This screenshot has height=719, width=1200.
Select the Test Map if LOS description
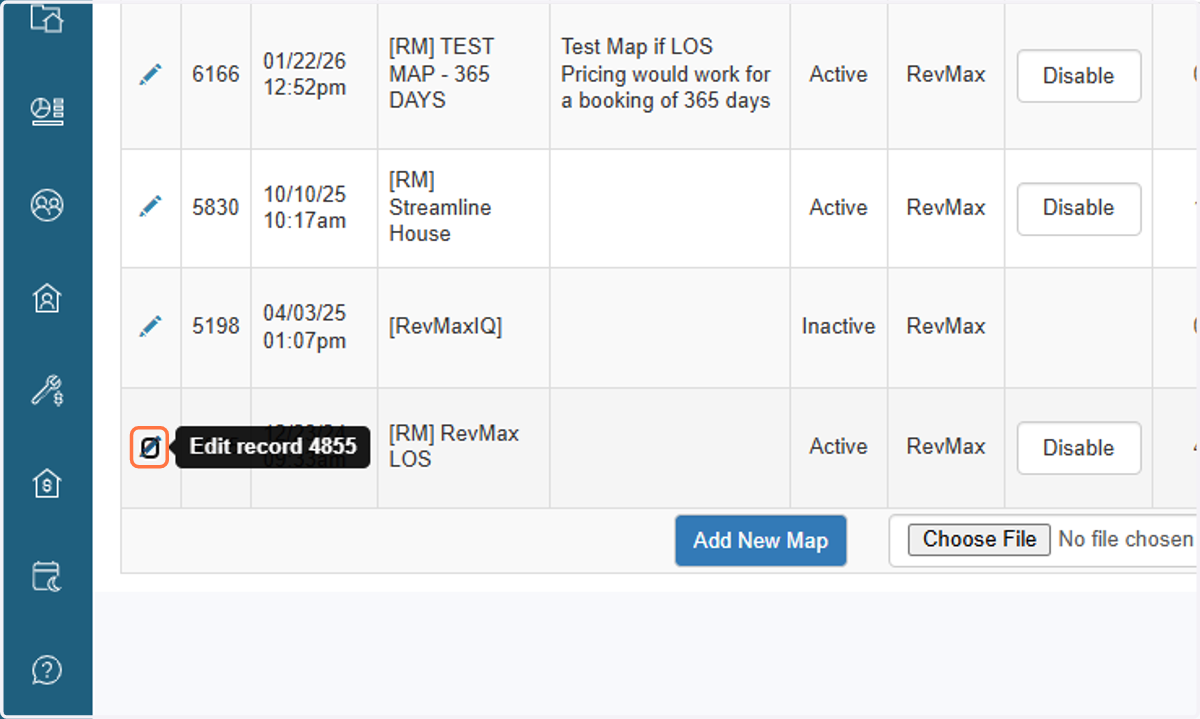pyautogui.click(x=666, y=74)
